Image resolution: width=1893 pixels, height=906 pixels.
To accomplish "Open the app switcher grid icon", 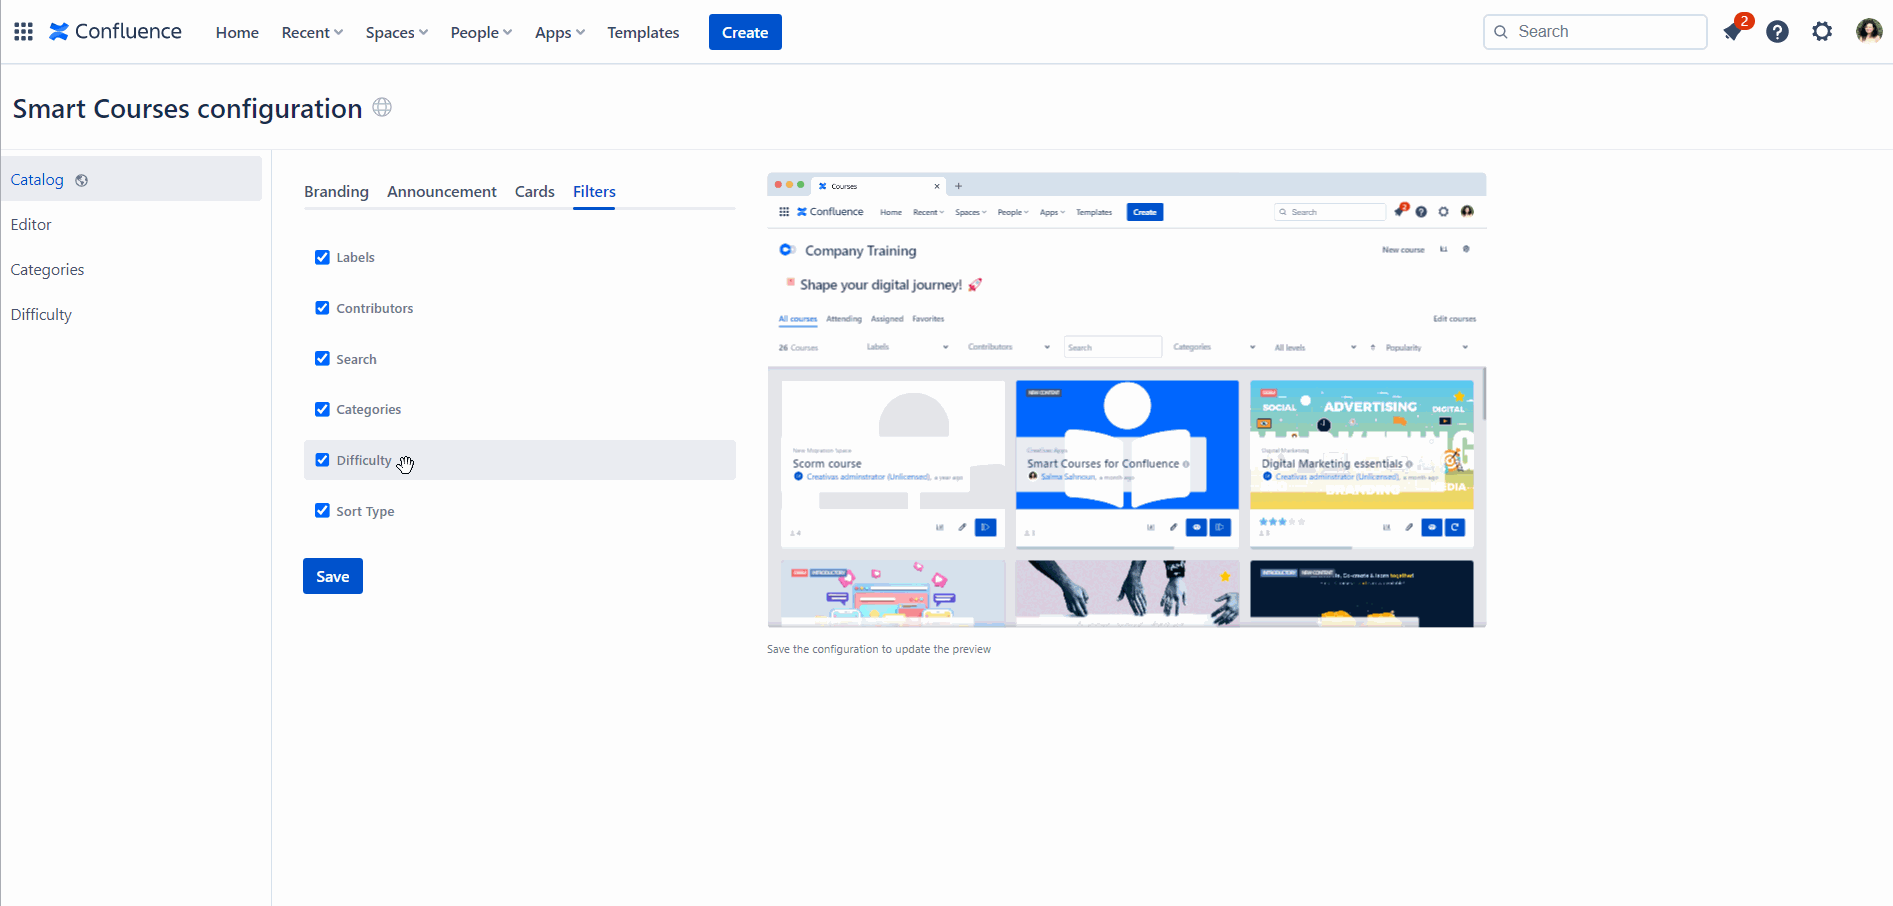I will (23, 32).
